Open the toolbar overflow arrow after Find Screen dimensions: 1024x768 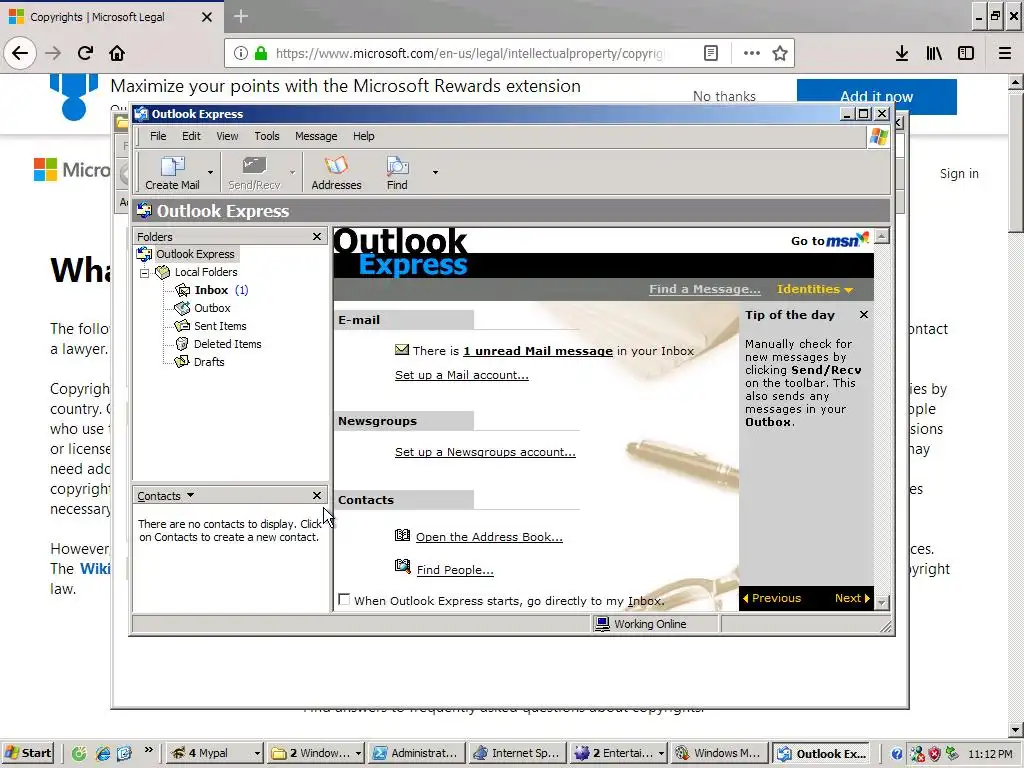pos(435,172)
